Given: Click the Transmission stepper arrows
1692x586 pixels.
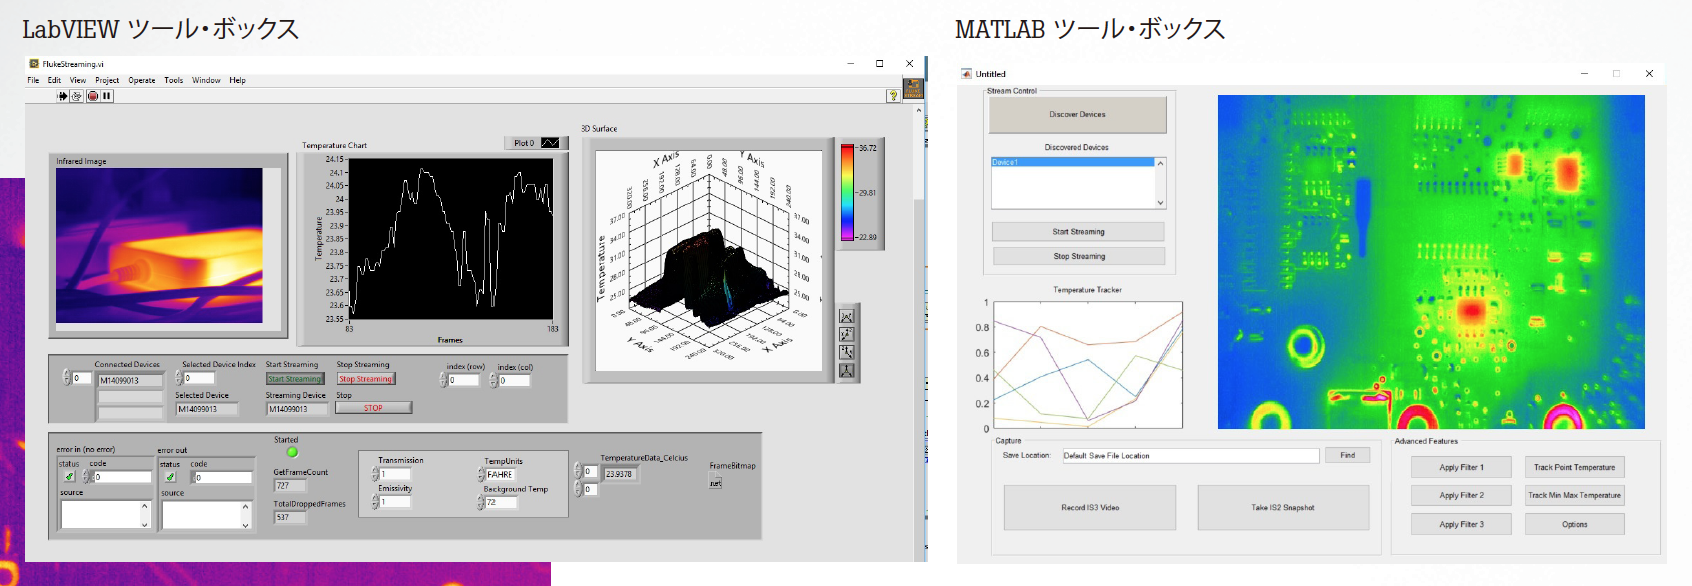Looking at the screenshot, I should pos(376,474).
